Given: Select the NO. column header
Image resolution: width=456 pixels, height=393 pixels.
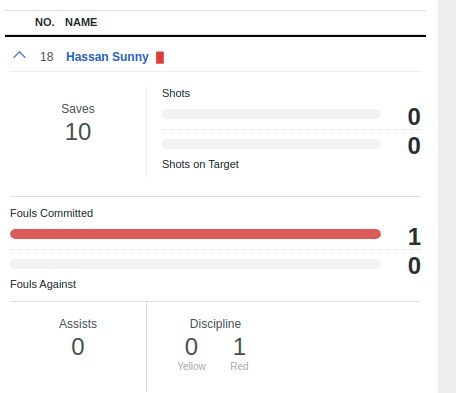Looking at the screenshot, I should tap(45, 22).
